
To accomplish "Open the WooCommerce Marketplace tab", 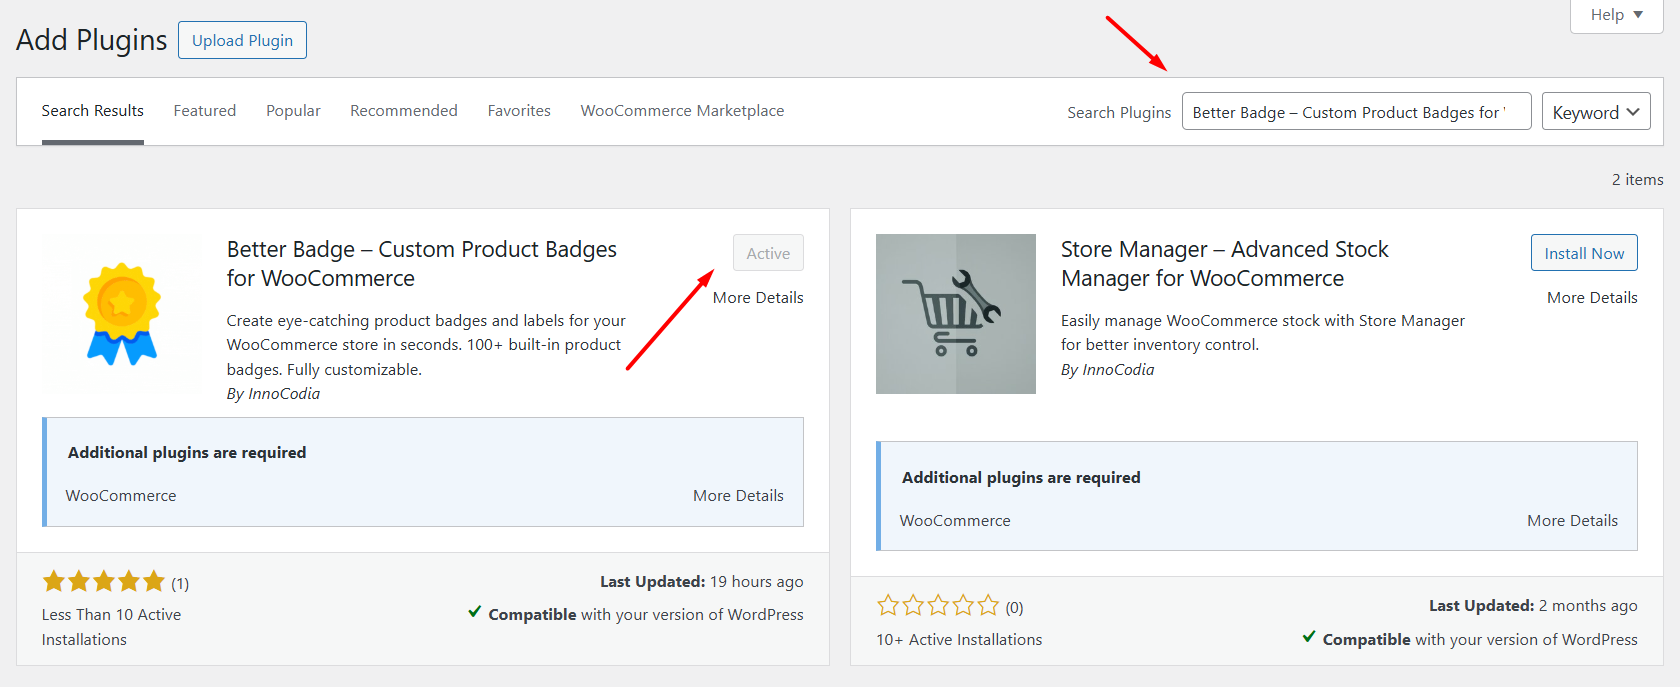I will (682, 111).
